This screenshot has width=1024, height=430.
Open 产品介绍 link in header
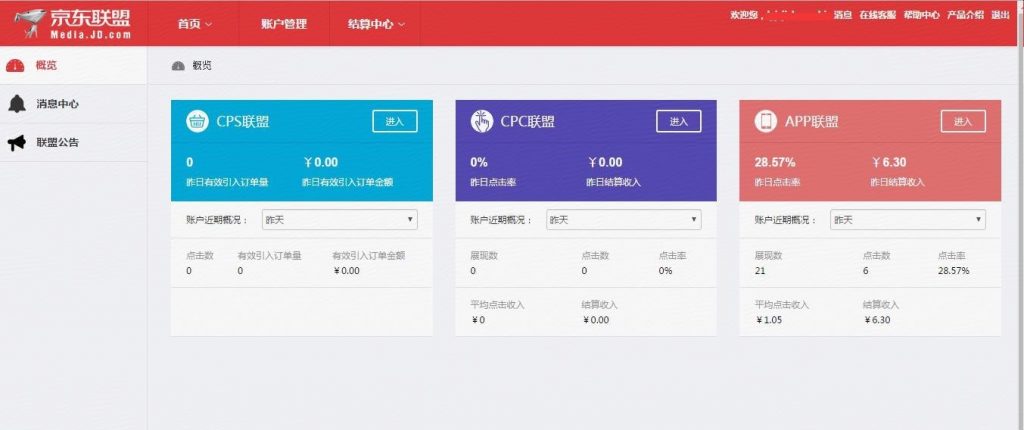965,15
